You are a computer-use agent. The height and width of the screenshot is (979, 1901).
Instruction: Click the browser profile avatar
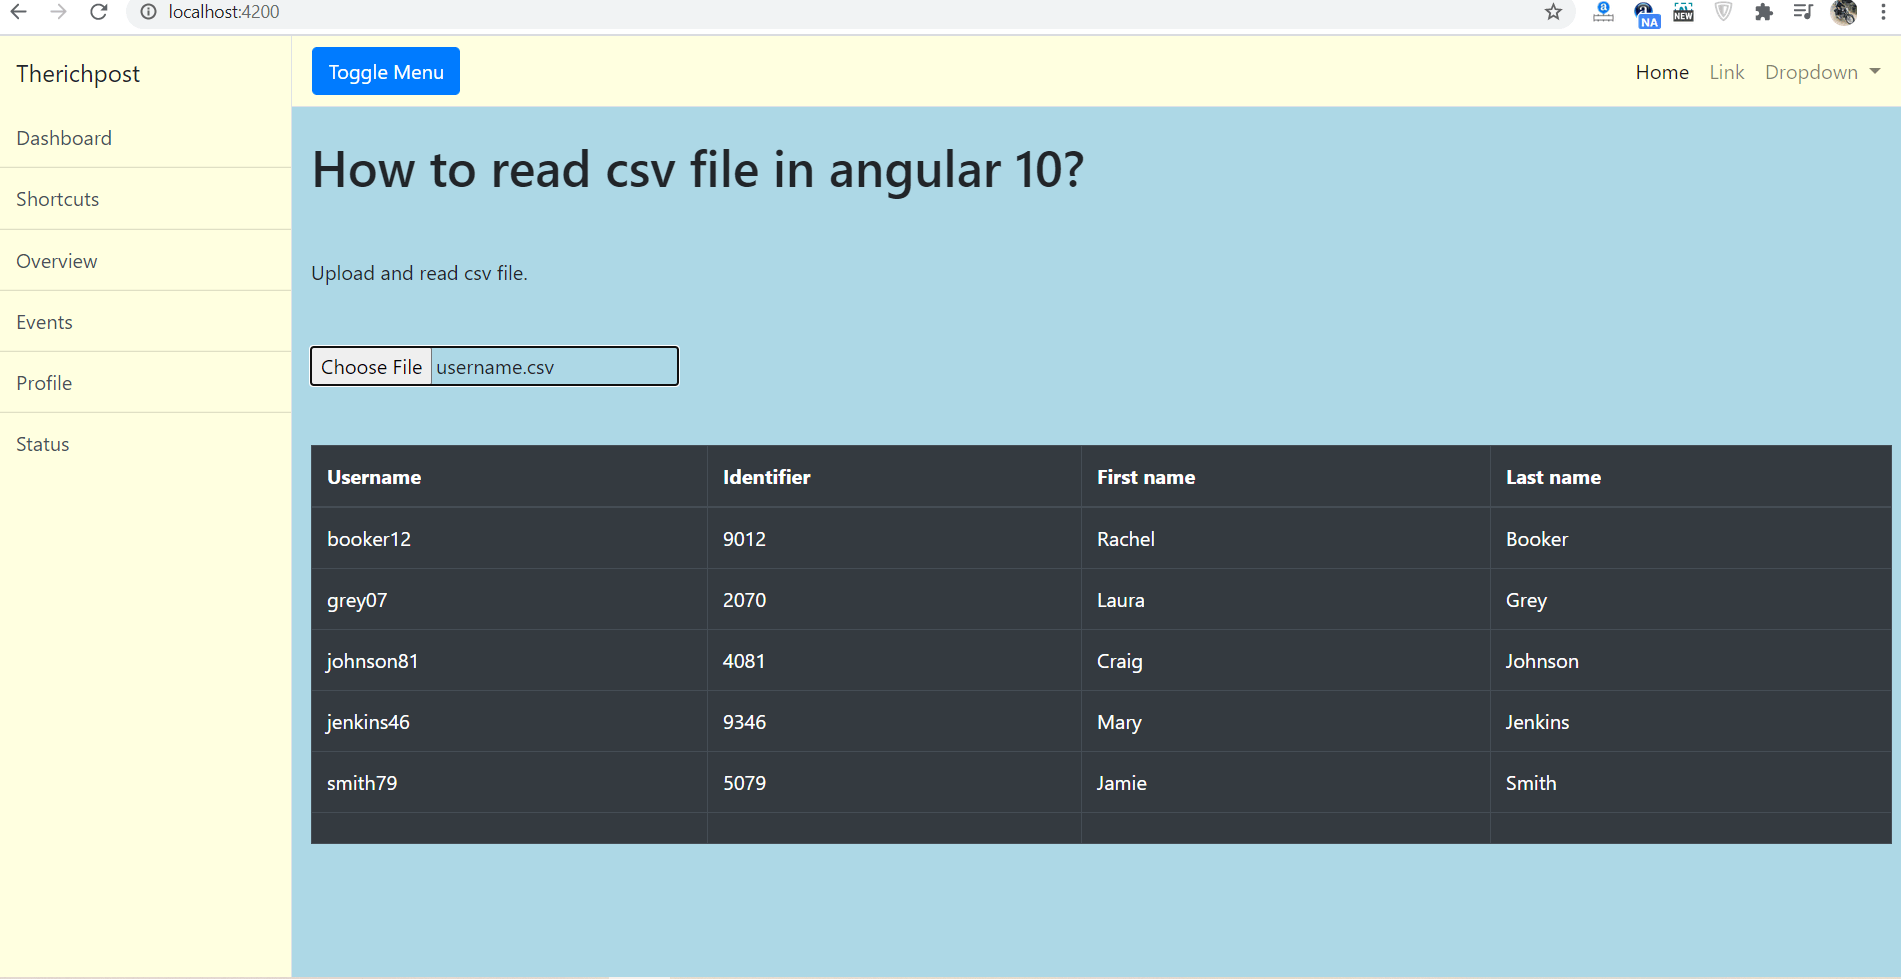point(1845,13)
